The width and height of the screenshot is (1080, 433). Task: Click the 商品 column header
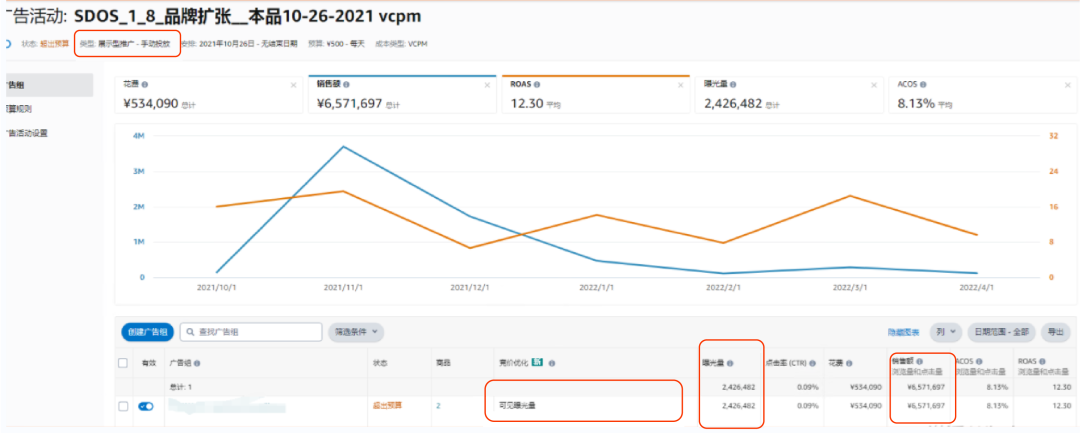point(443,363)
